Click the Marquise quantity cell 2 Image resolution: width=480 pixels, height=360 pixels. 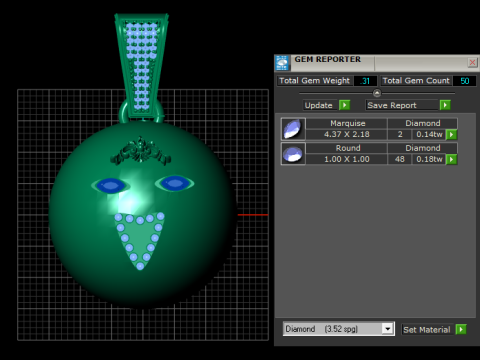tap(400, 134)
